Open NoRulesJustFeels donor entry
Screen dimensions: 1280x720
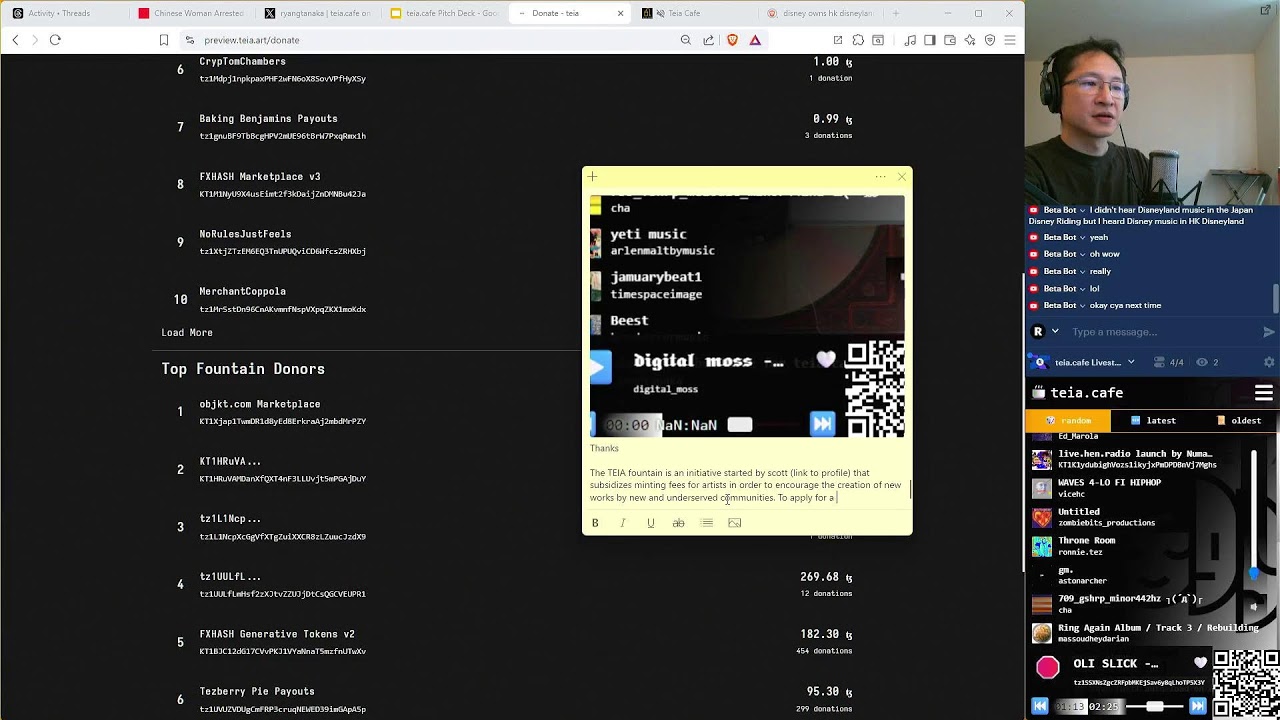point(245,234)
